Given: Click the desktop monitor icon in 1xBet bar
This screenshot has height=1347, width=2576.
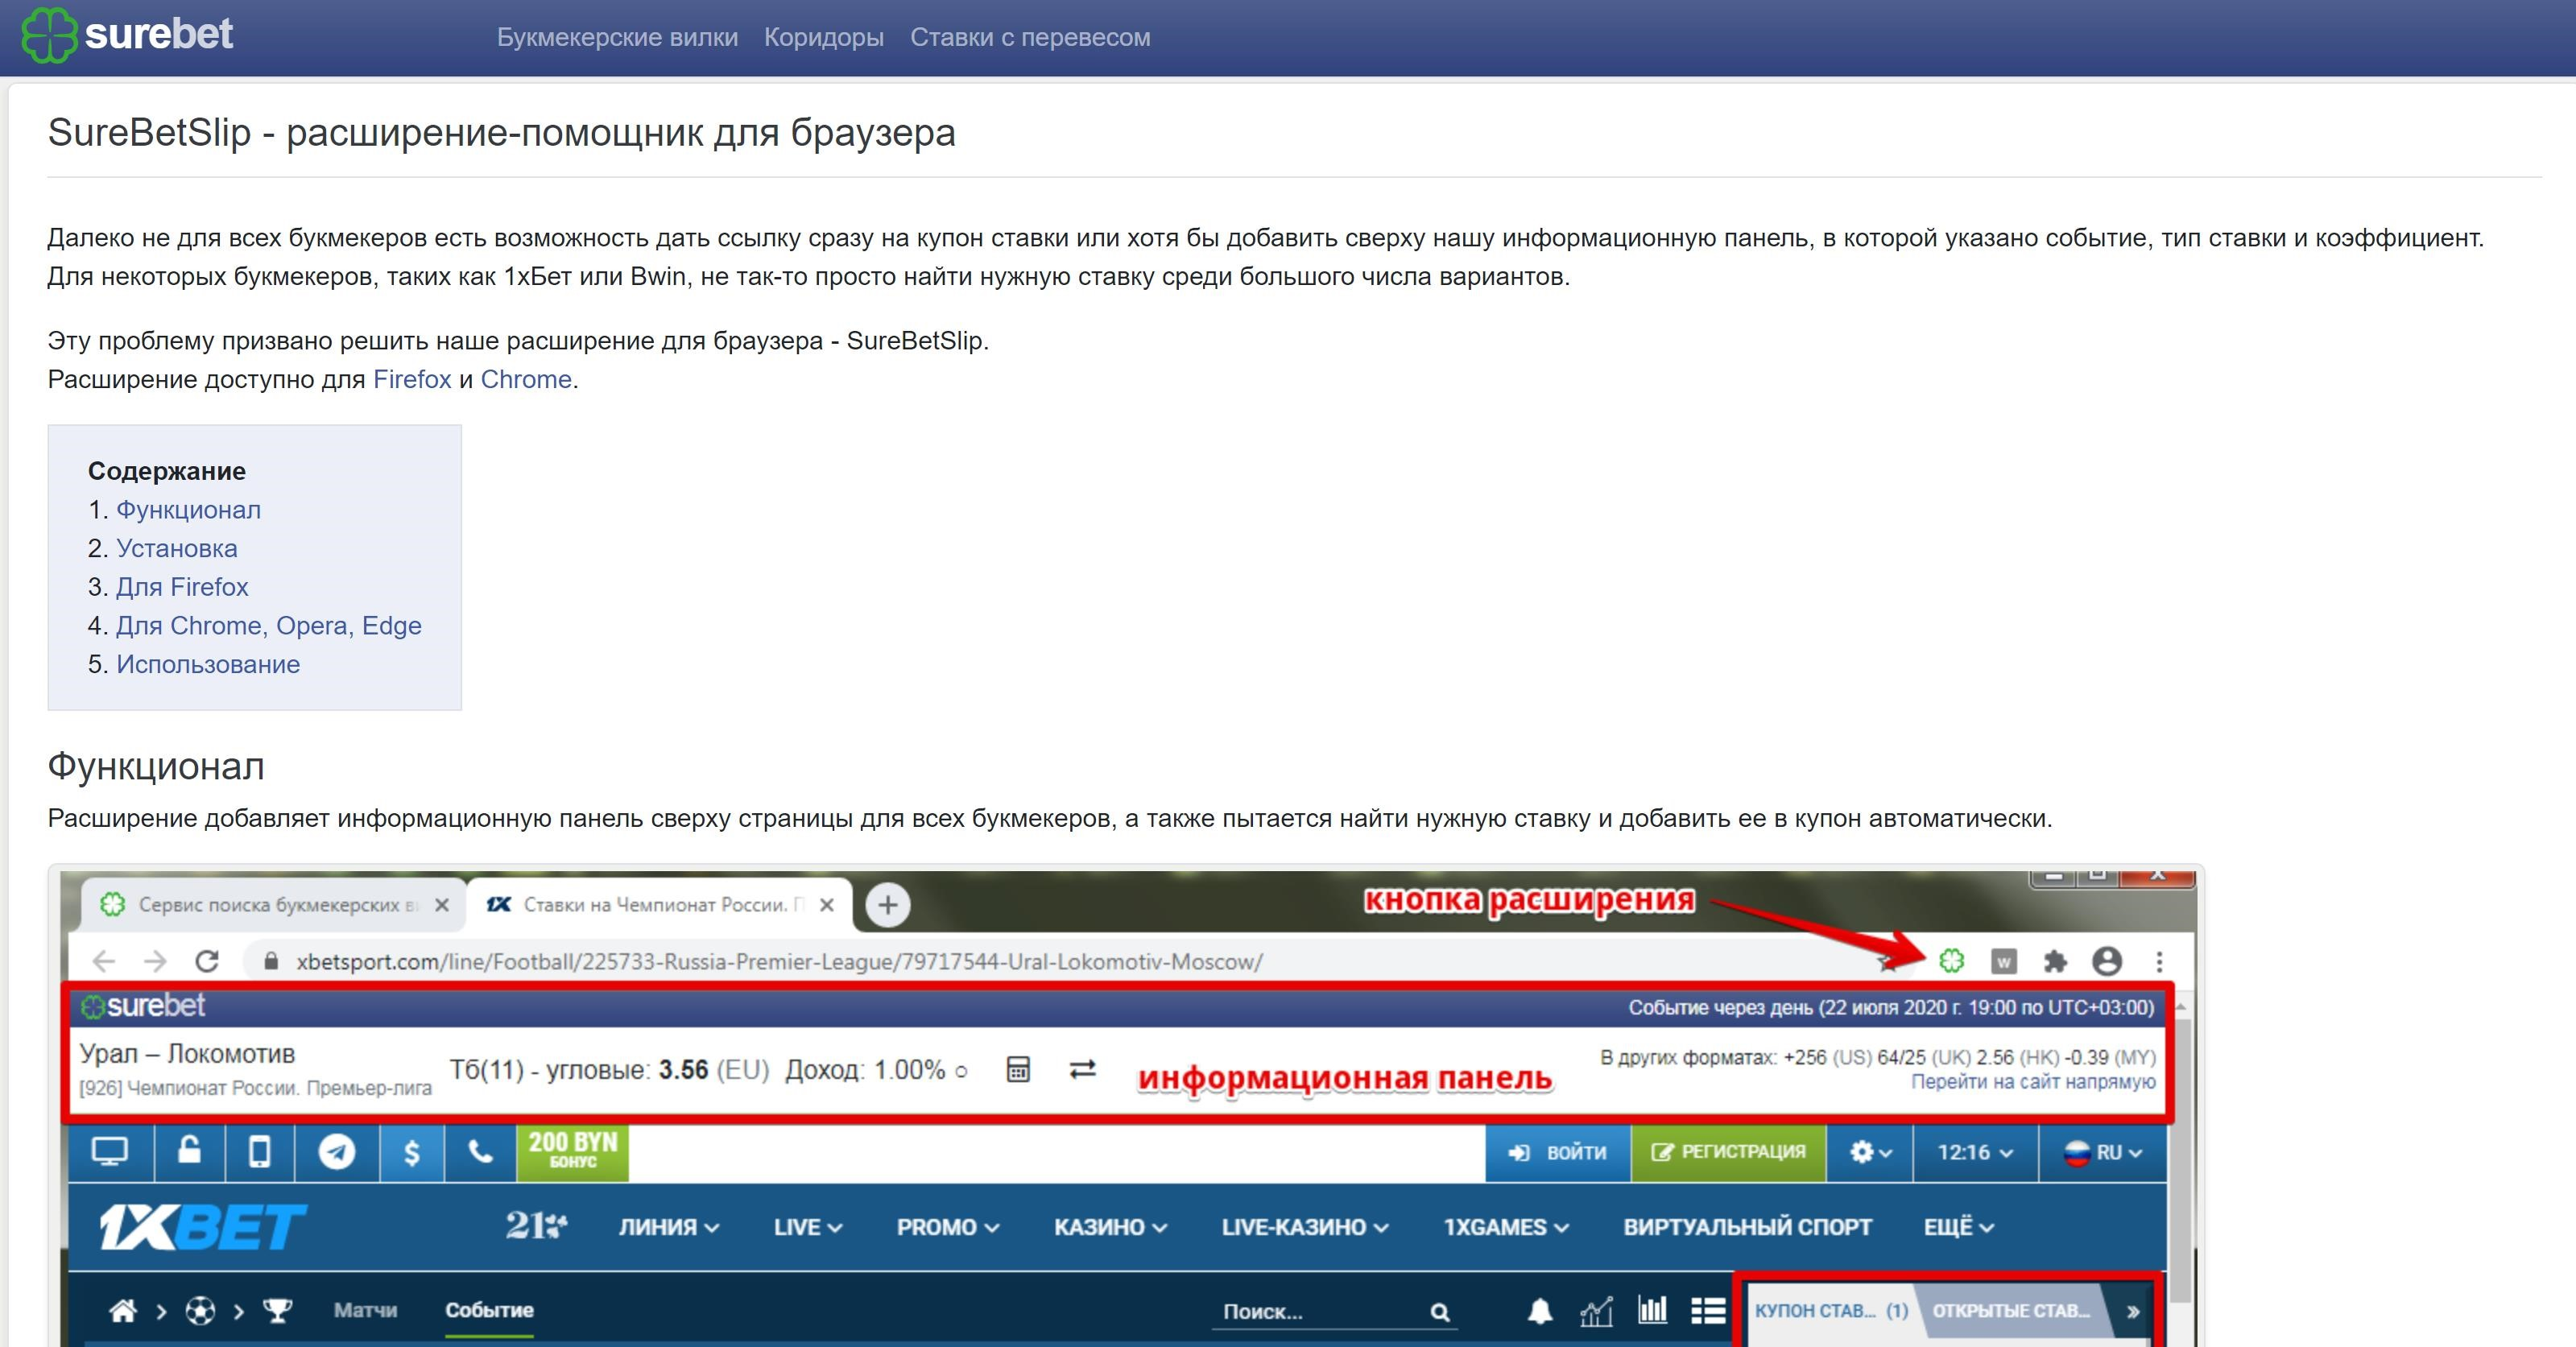Looking at the screenshot, I should (x=110, y=1152).
